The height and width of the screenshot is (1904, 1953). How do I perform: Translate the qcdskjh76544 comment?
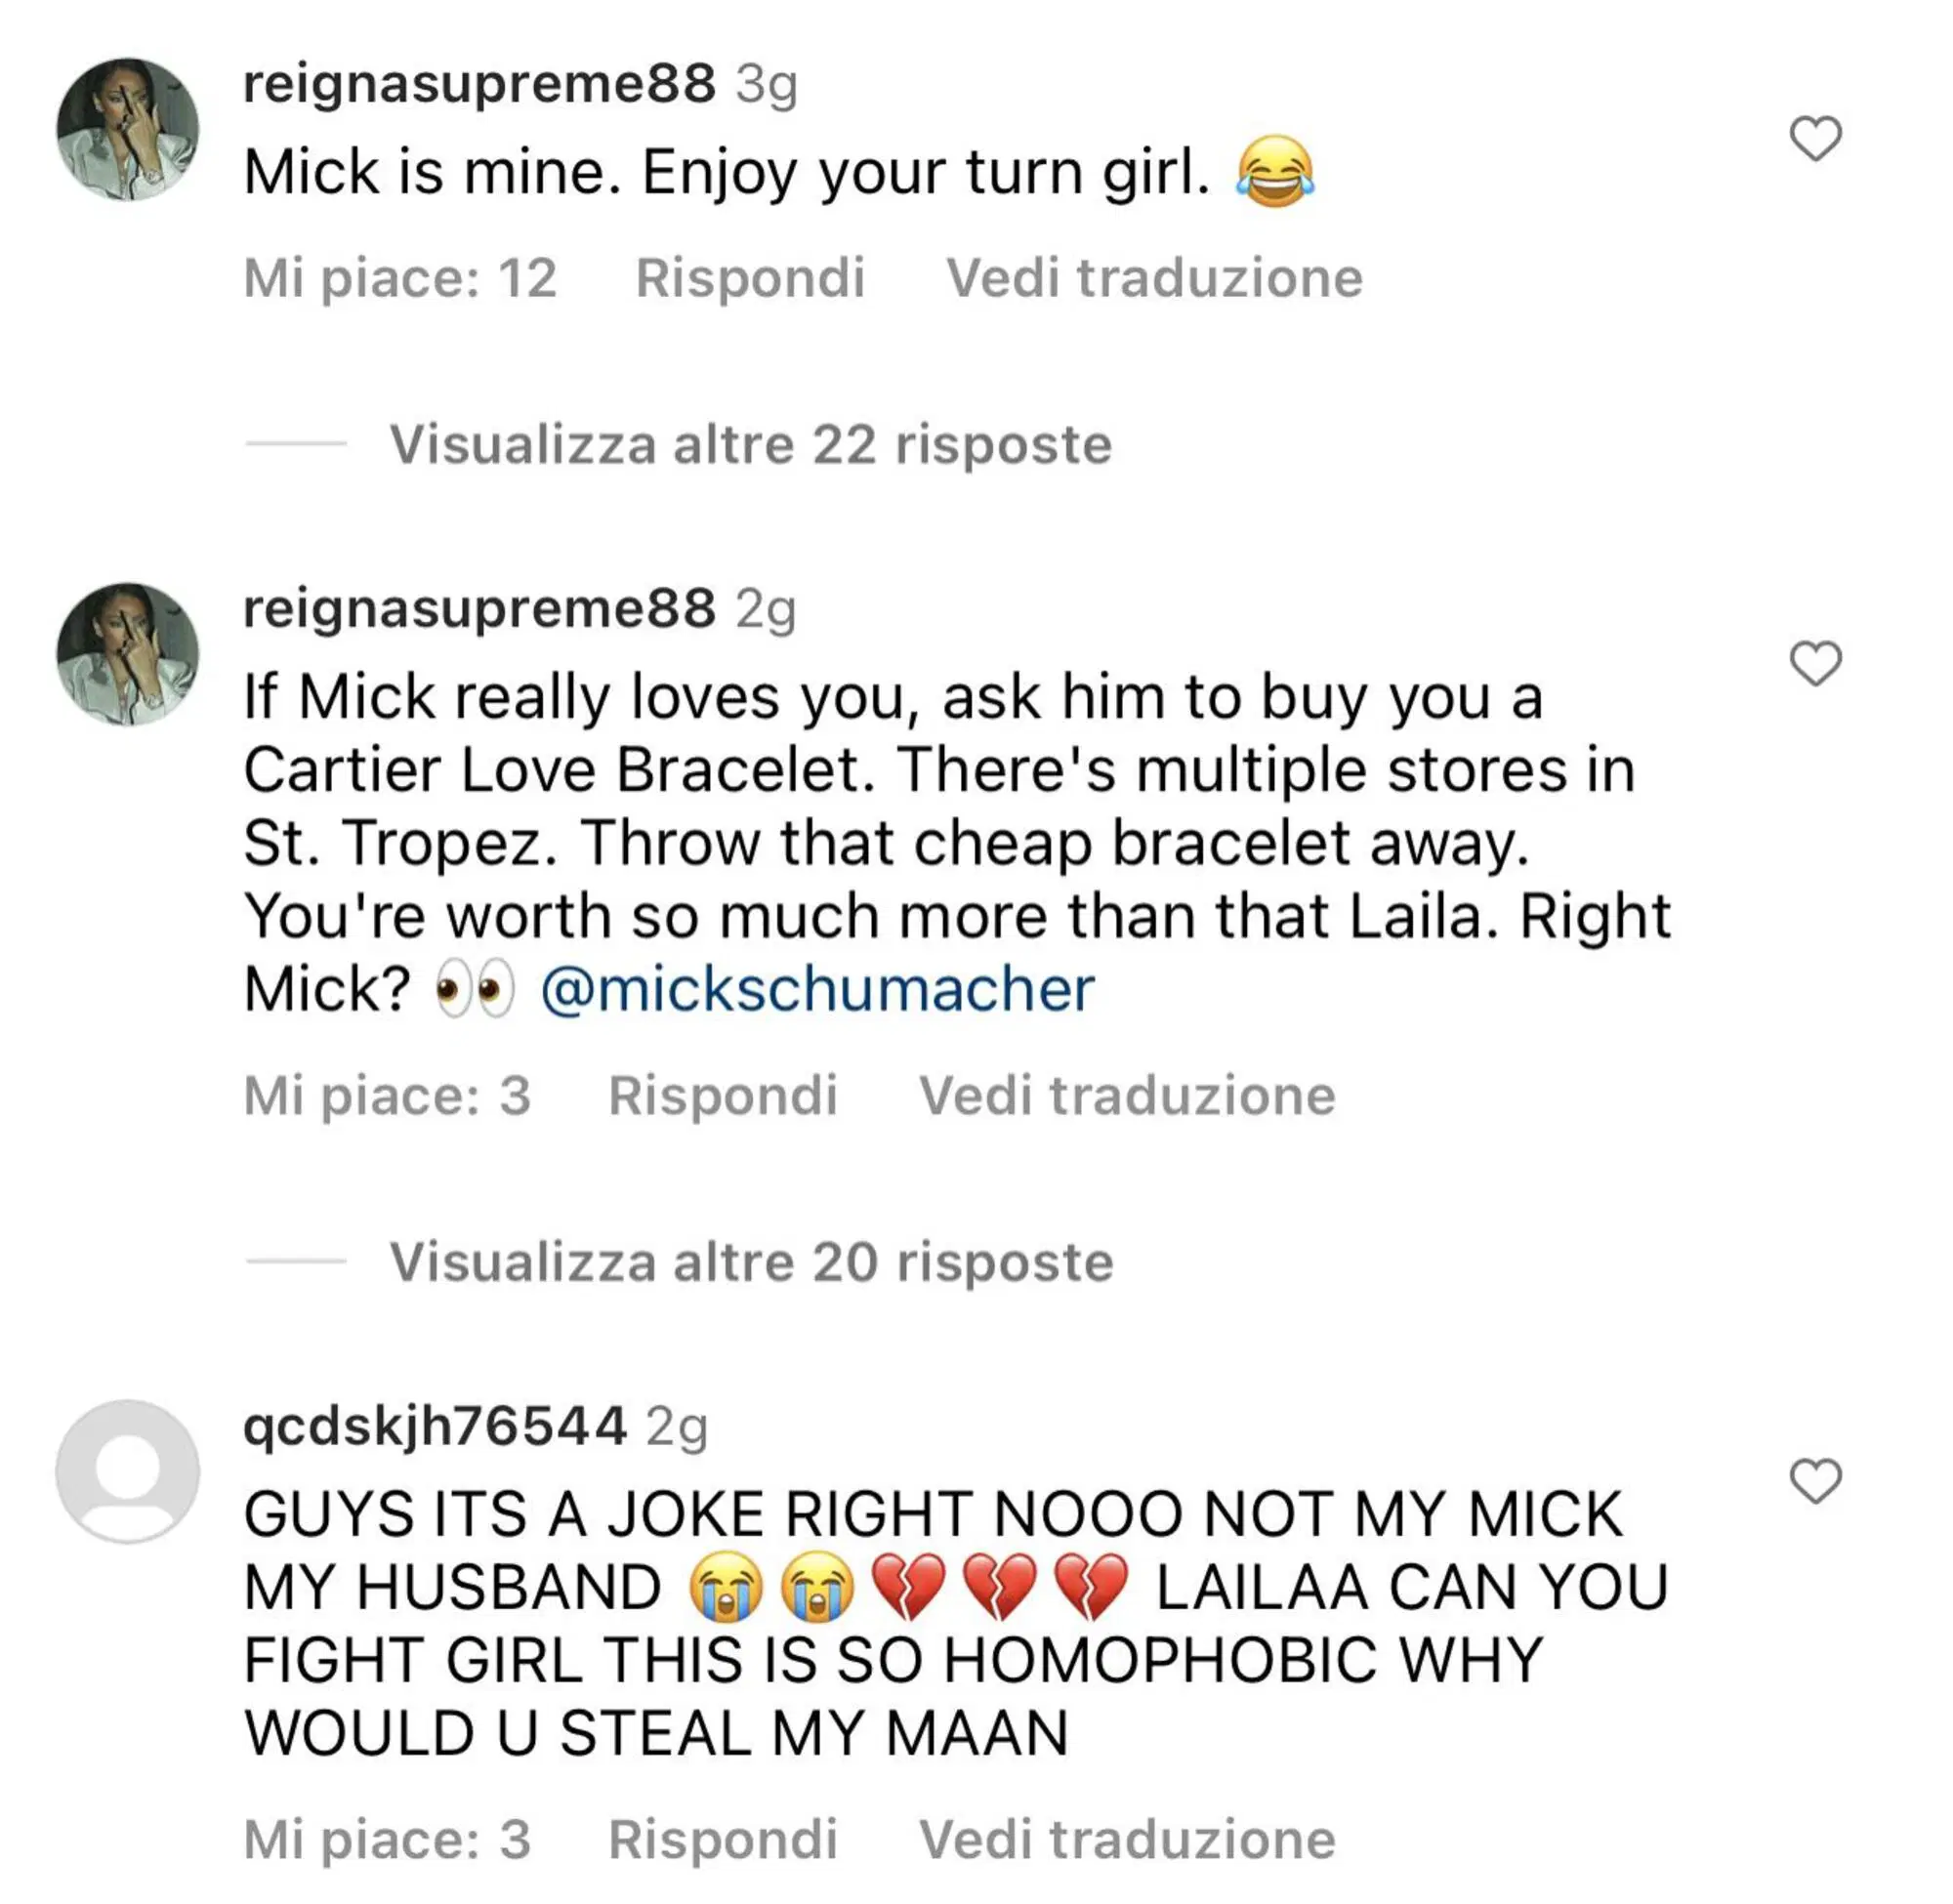point(1127,1839)
